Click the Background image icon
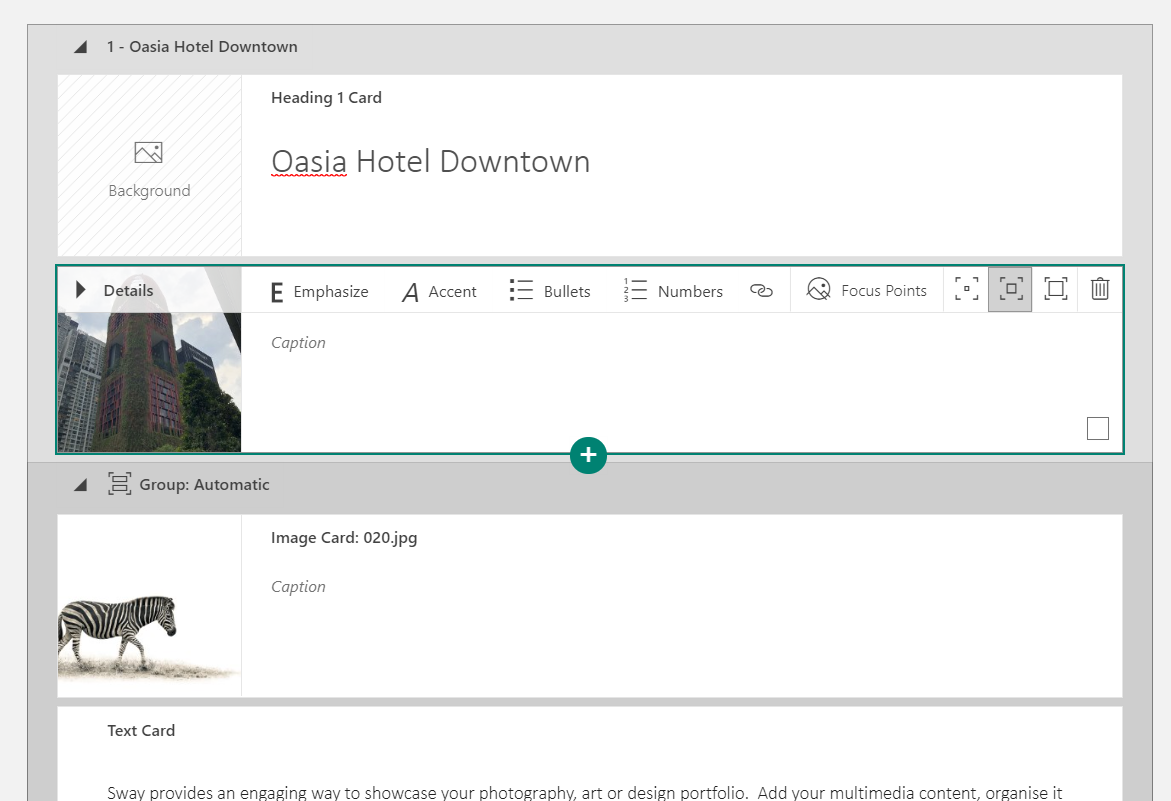The image size is (1171, 801). [149, 152]
